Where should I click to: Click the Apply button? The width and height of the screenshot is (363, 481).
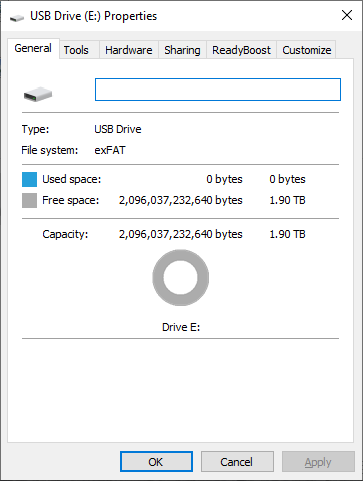318,462
